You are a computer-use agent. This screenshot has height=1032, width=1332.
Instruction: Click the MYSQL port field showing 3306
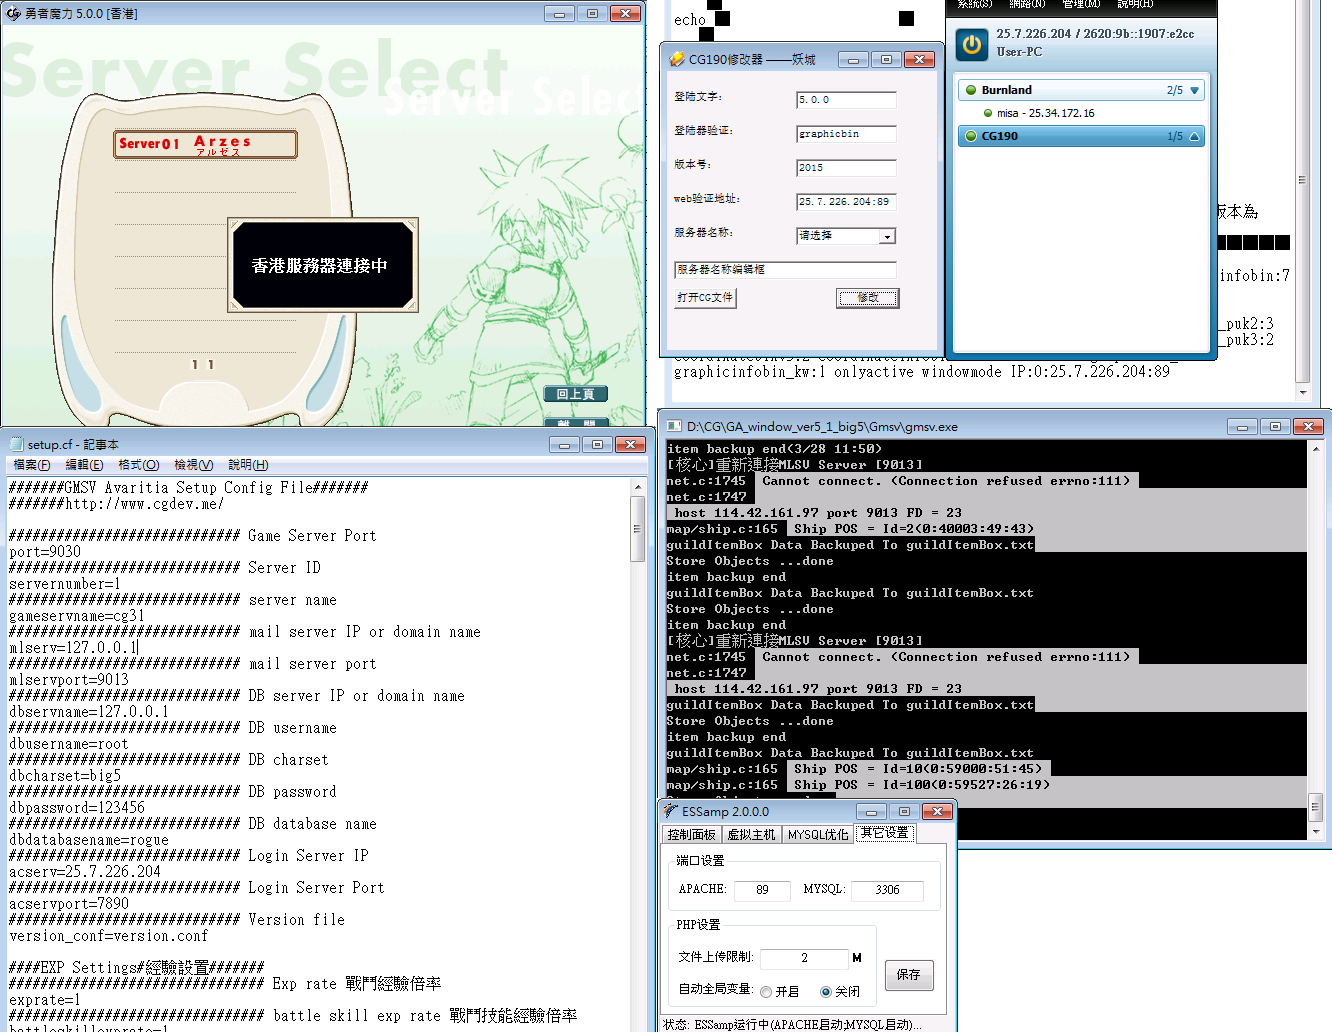point(887,890)
